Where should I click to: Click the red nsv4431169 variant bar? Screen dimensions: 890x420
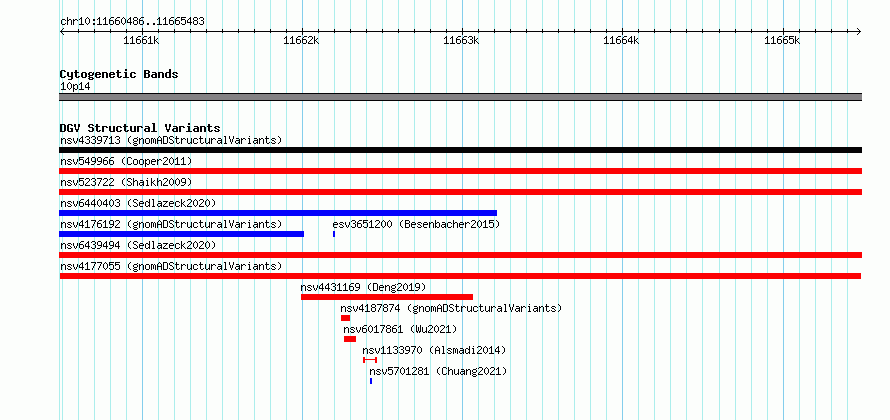[x=387, y=297]
